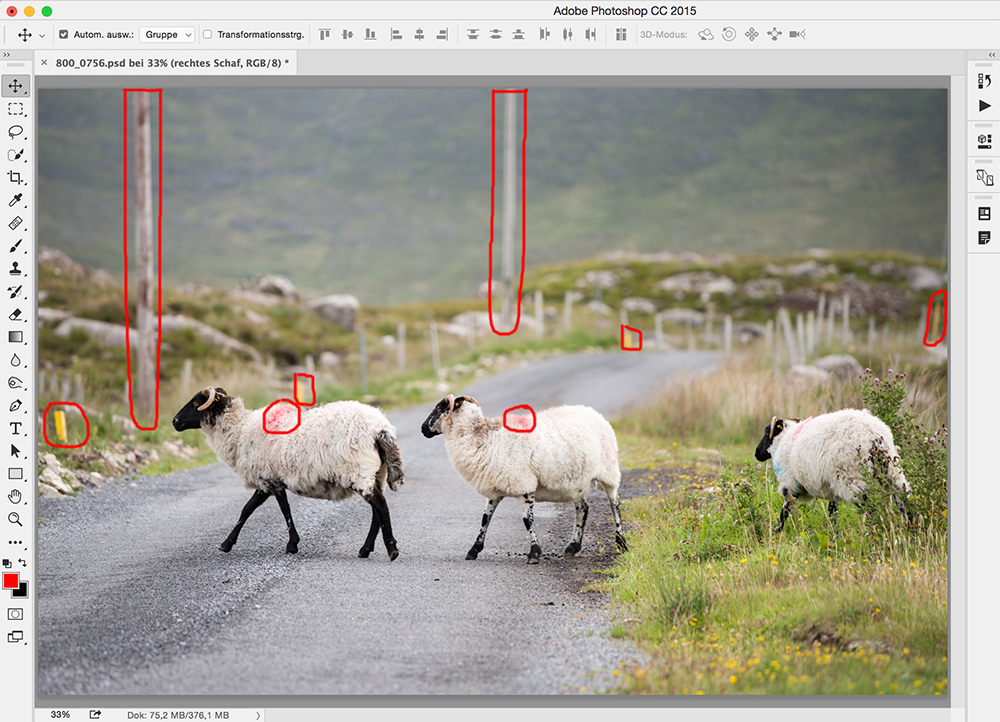Open status bar info arrow menu
The image size is (1000, 722).
click(258, 716)
